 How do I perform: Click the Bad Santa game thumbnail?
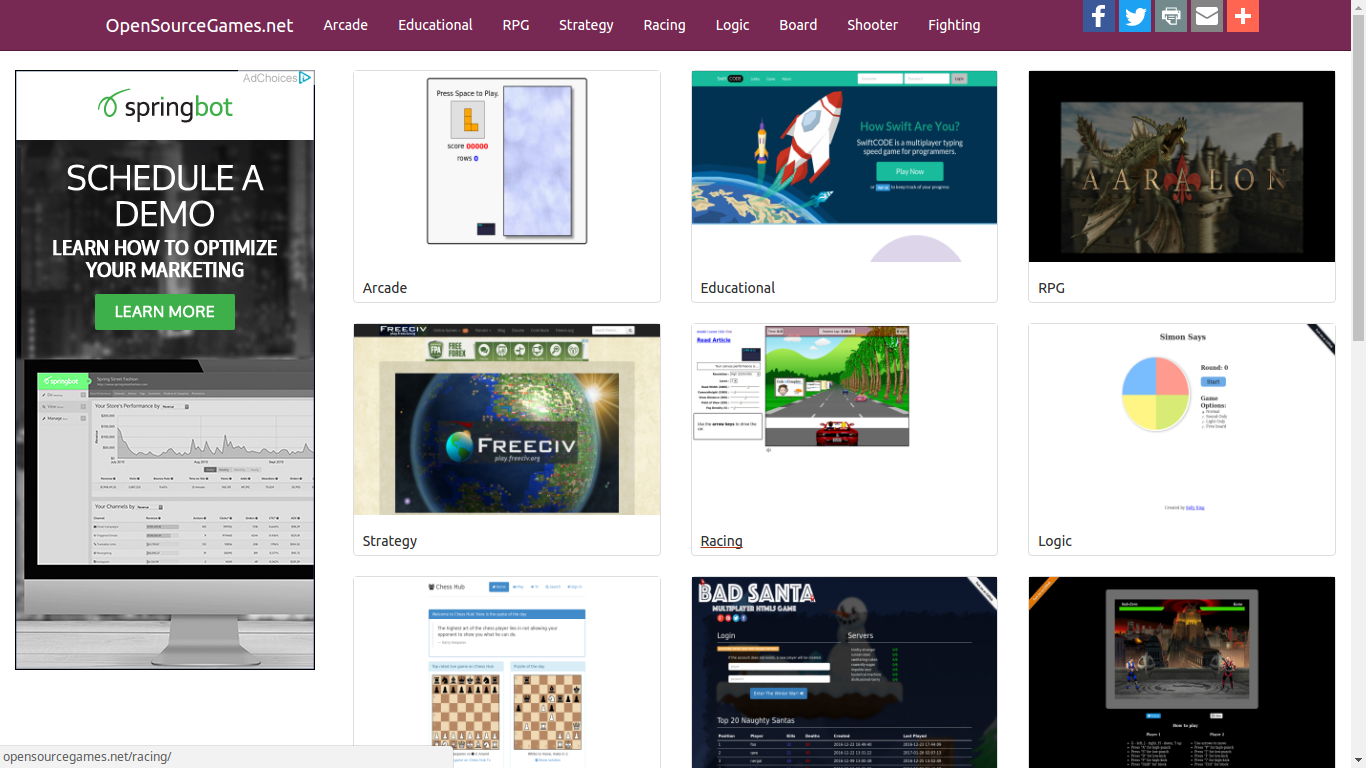(x=844, y=672)
